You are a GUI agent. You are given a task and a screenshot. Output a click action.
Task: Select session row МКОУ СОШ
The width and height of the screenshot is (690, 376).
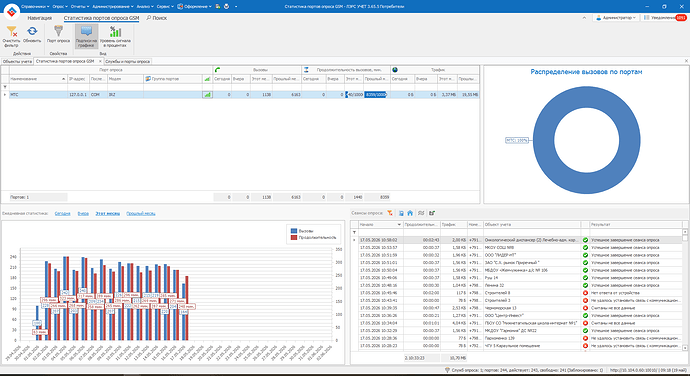516,247
